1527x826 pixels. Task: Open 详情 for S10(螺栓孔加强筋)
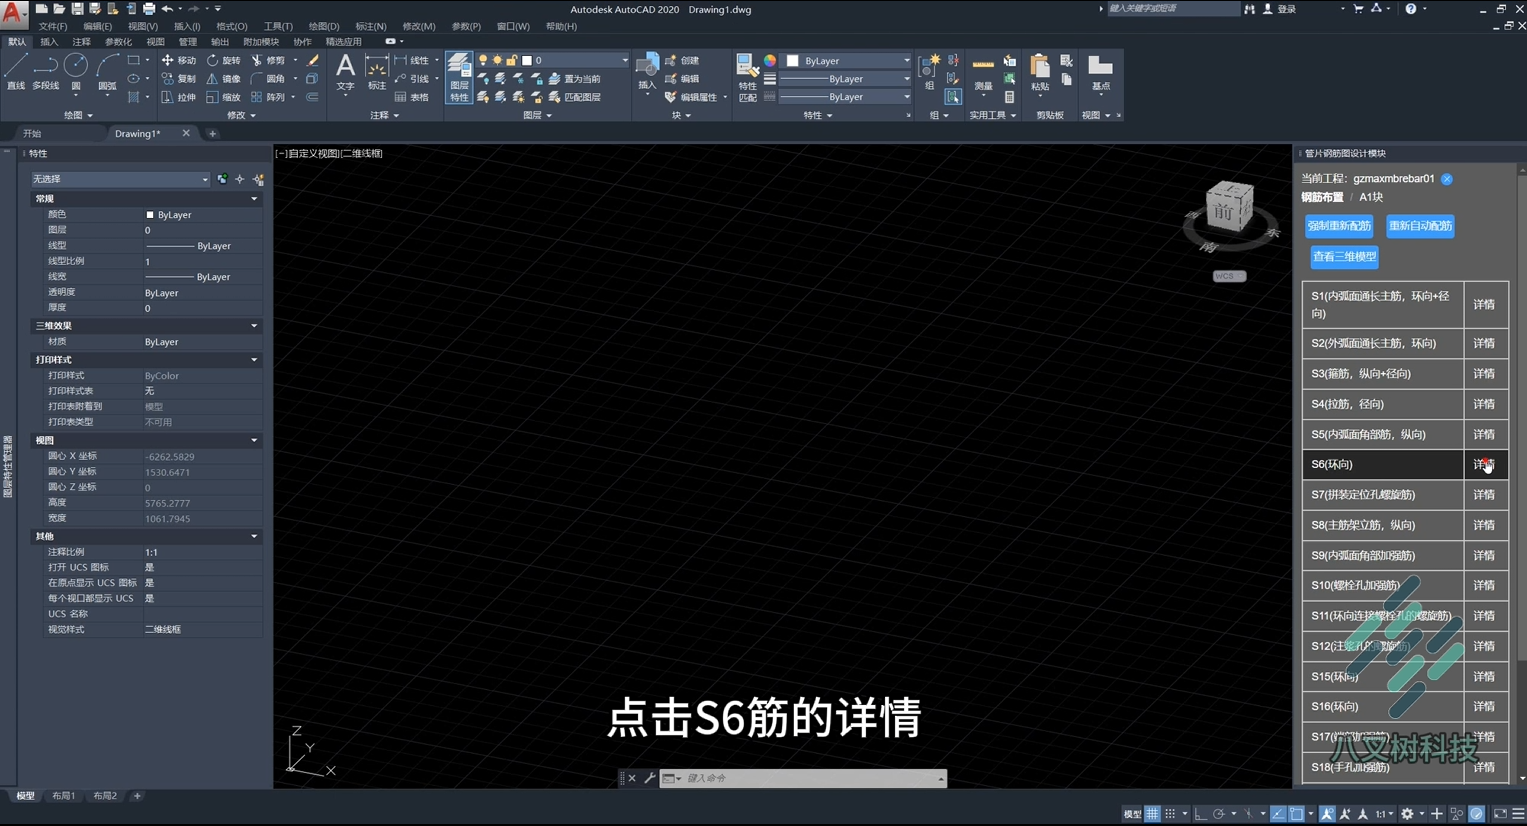pyautogui.click(x=1485, y=586)
